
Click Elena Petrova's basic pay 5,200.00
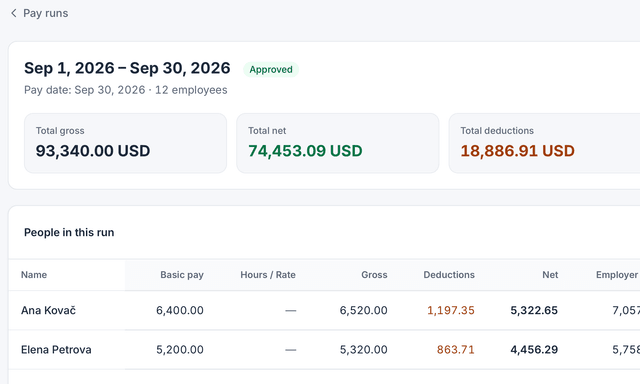click(x=180, y=350)
